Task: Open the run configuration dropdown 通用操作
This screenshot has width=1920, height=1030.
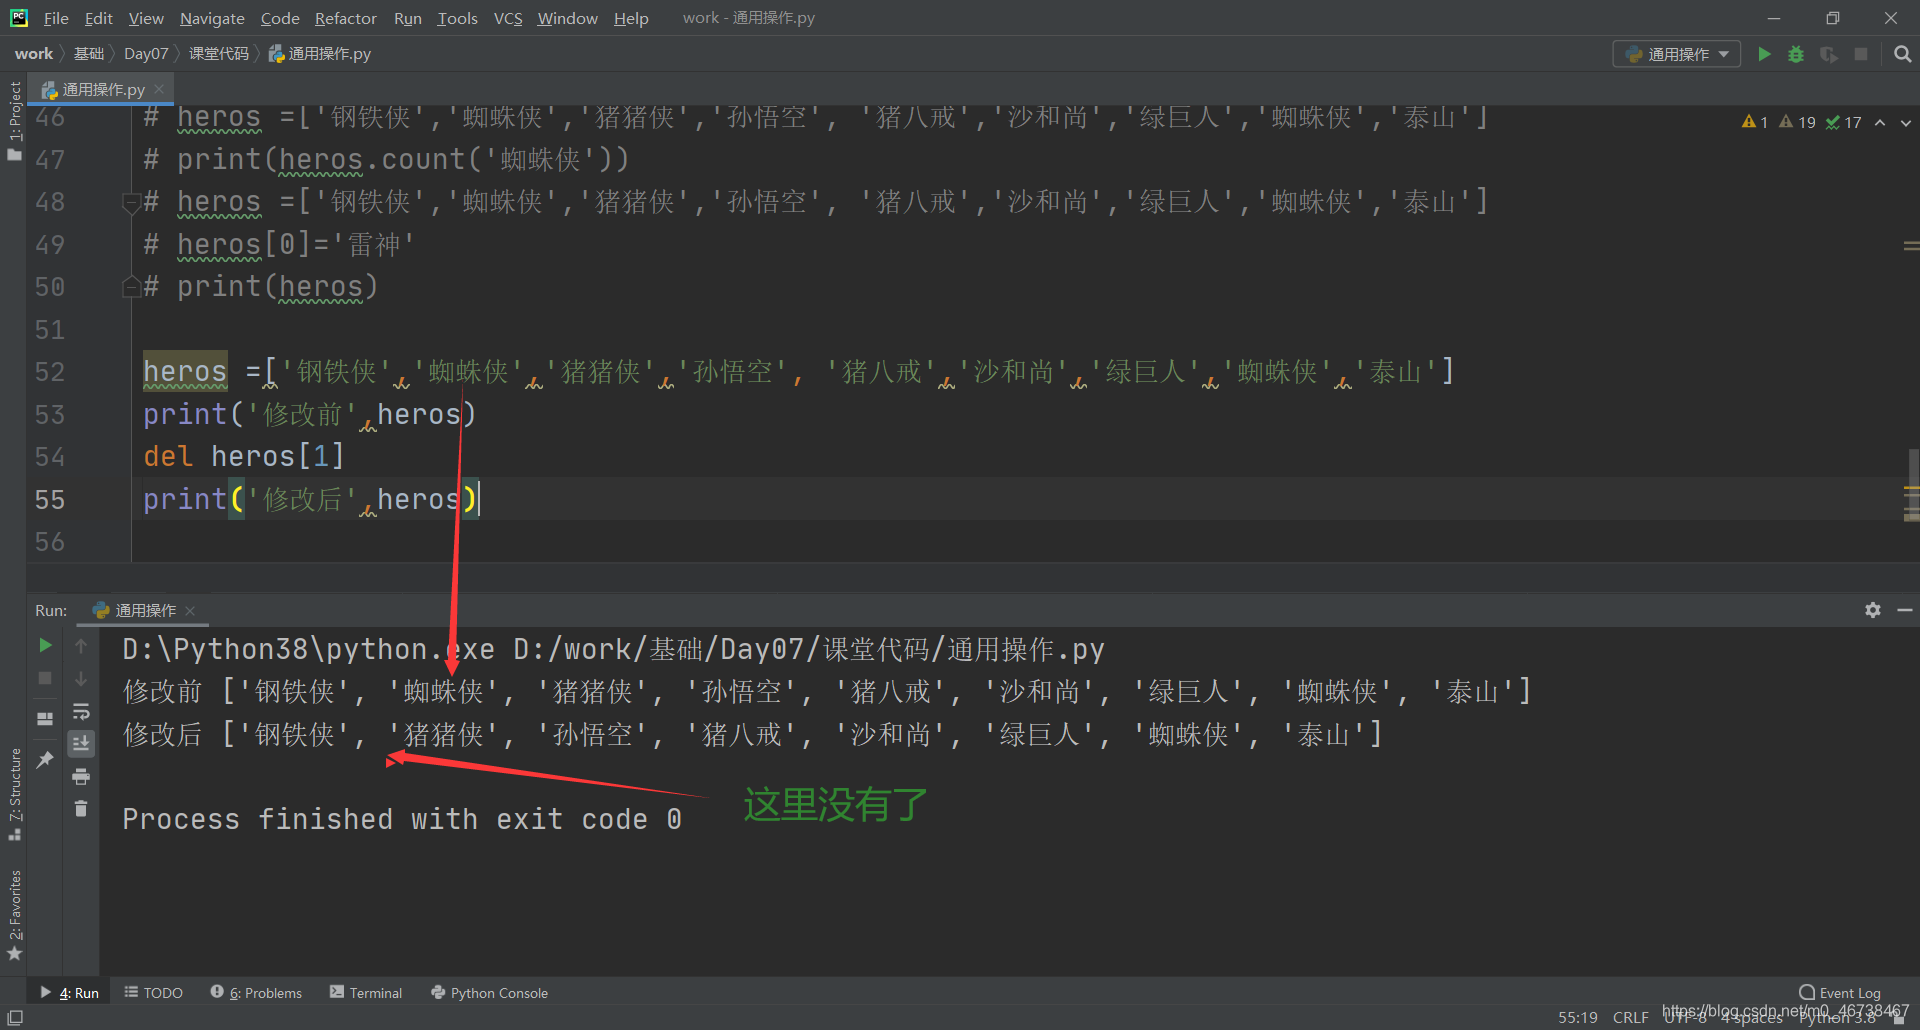Action: (1677, 54)
